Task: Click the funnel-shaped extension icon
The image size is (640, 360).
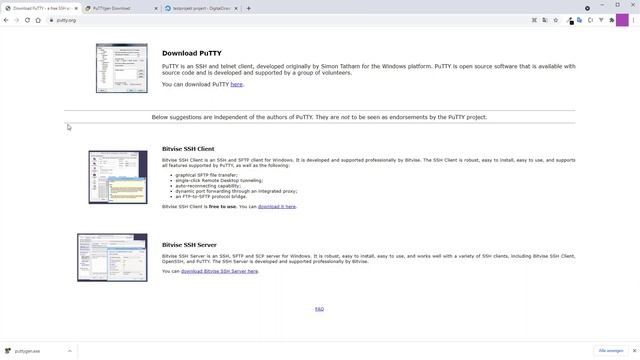Action: [601, 20]
